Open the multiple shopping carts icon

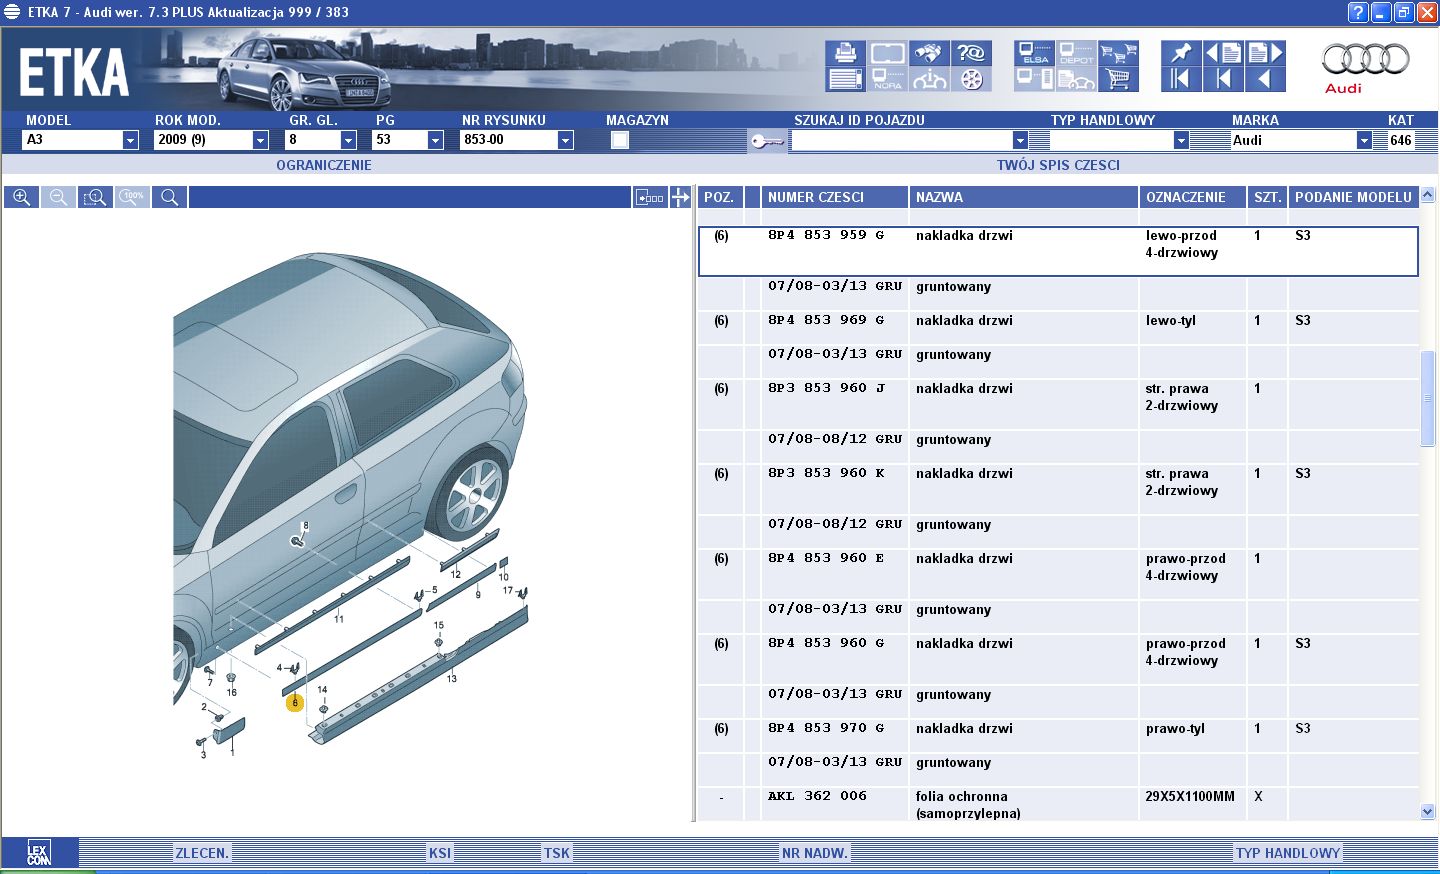click(1118, 53)
